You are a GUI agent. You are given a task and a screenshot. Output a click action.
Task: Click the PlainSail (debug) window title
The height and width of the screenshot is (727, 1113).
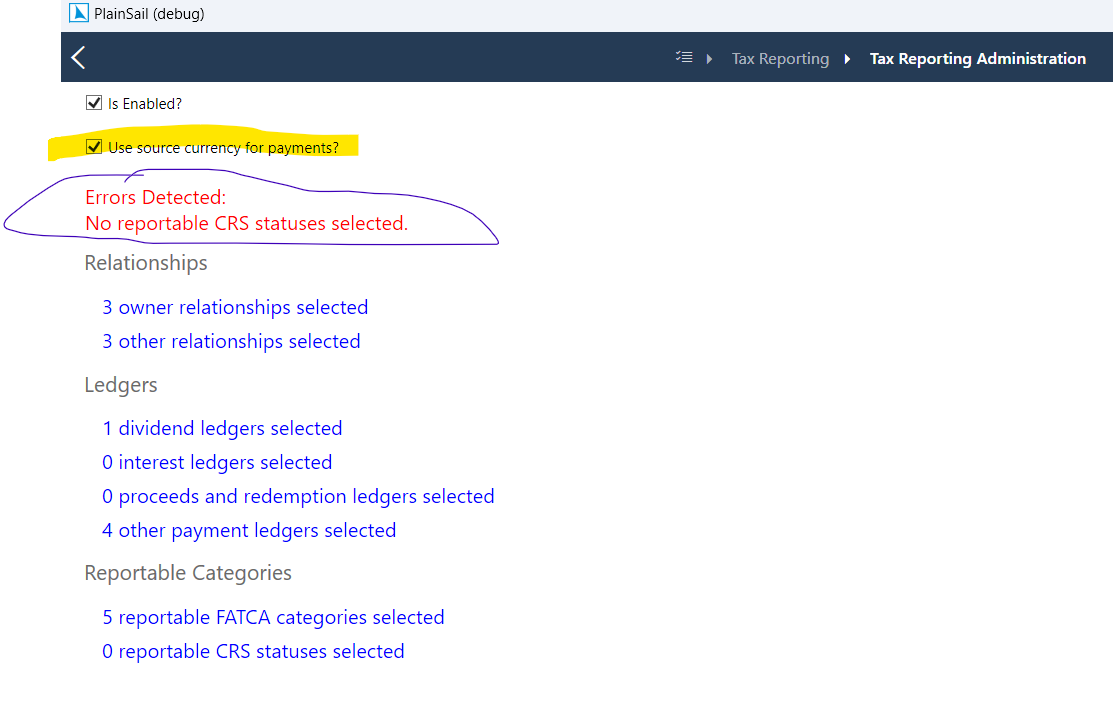[149, 13]
